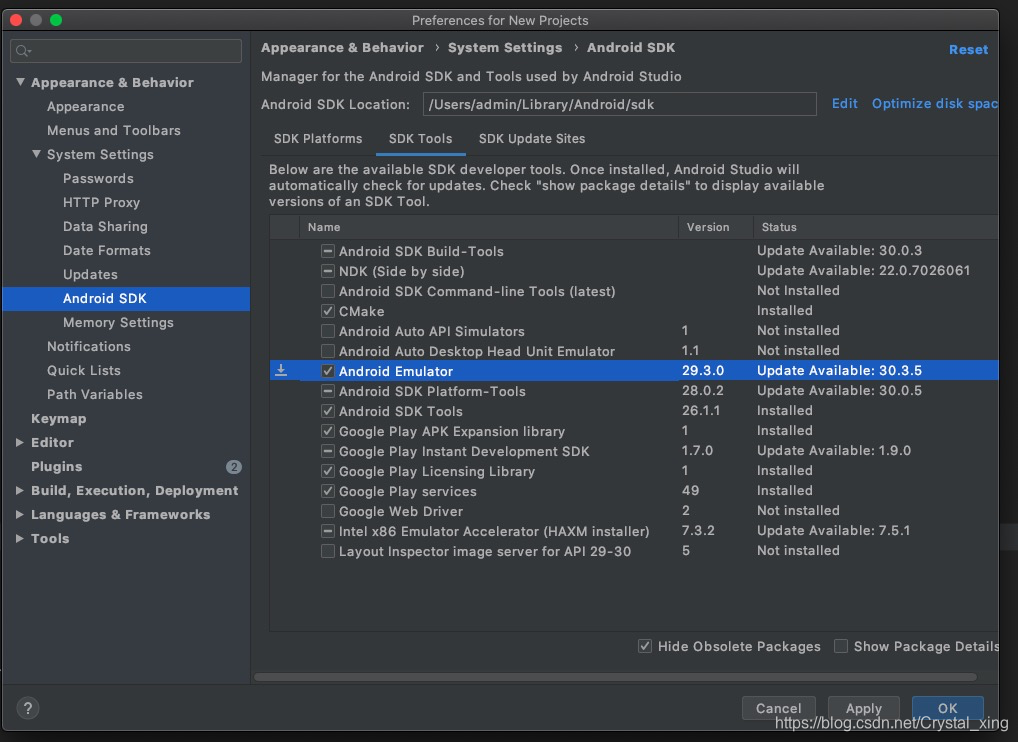Open the Keymap settings
The image size is (1018, 742).
point(58,419)
